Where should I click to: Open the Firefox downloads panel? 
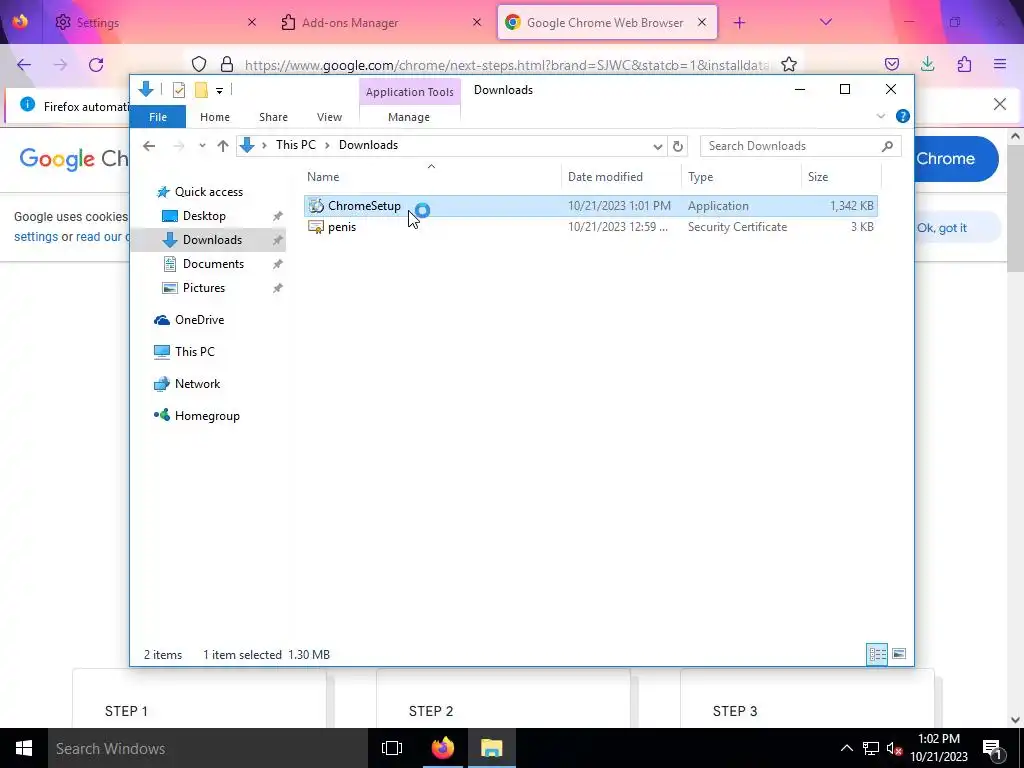point(927,64)
